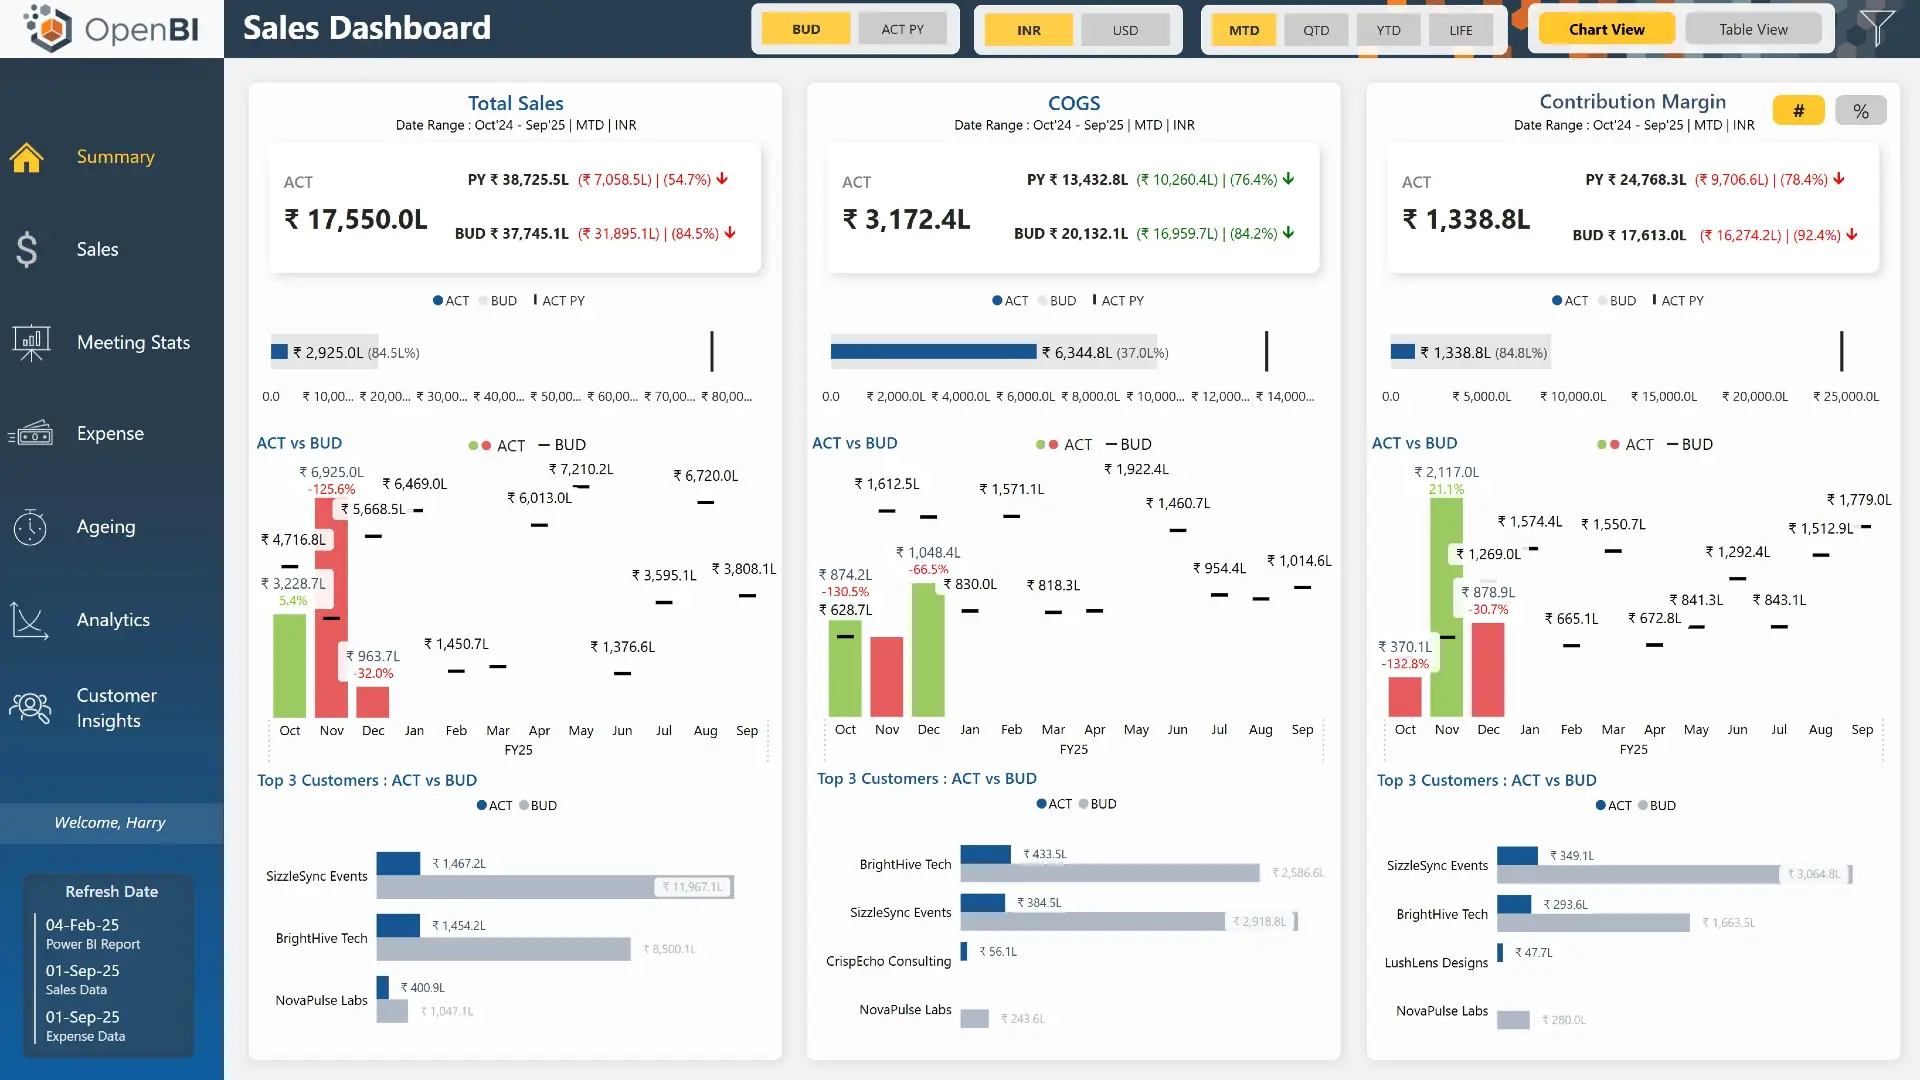Open the Expense page icon
The image size is (1920, 1080).
coord(31,433)
